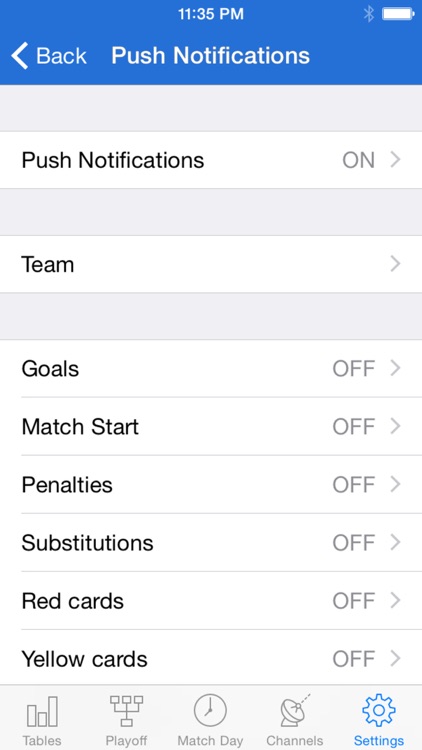This screenshot has height=750, width=422.
Task: Toggle the Push Notifications ON value
Action: (x=358, y=160)
